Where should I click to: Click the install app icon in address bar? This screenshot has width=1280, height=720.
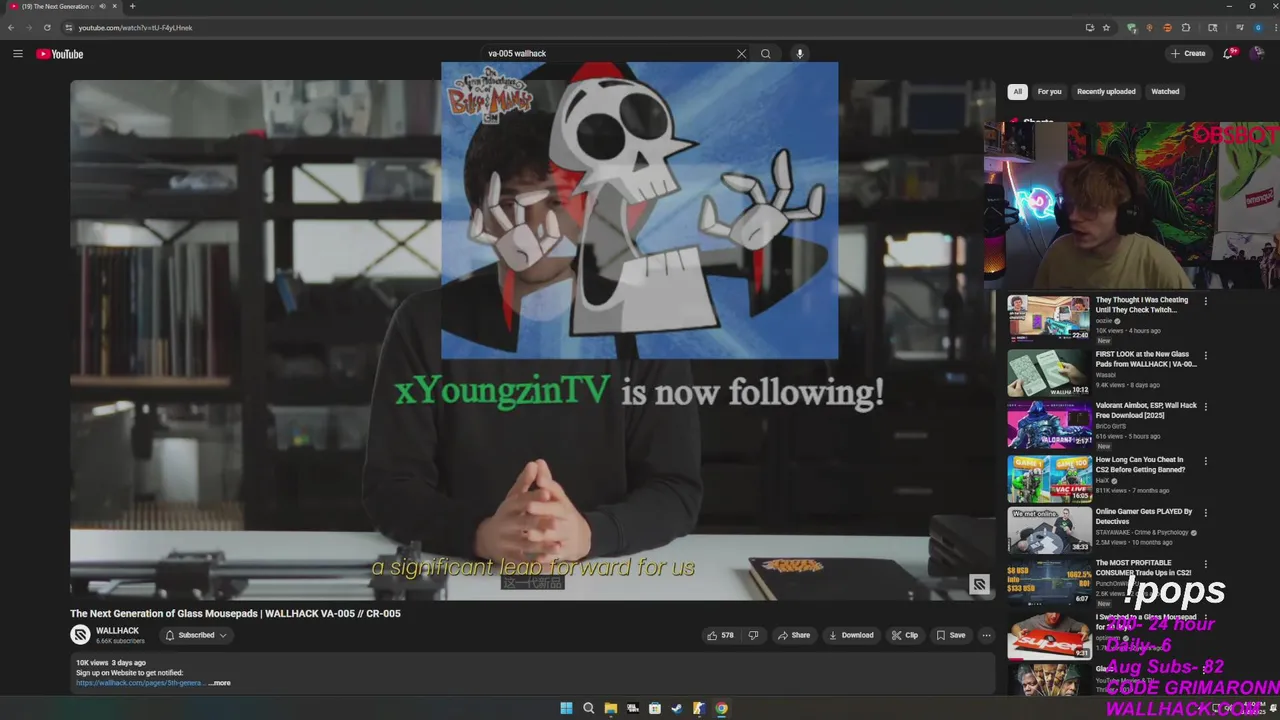1089,28
